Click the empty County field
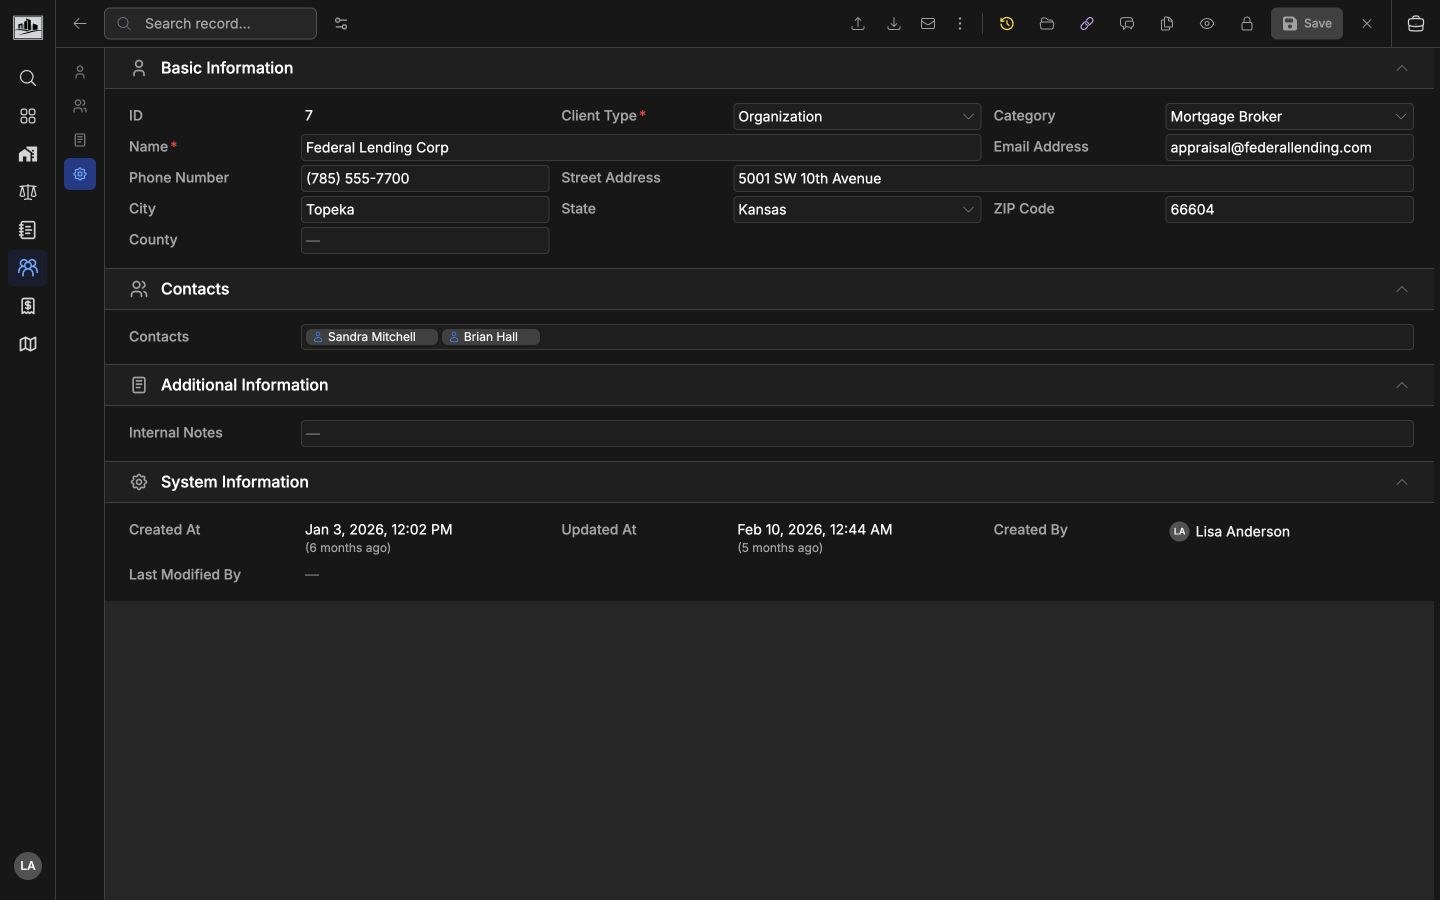Screen dimensions: 1440x900 coord(425,241)
